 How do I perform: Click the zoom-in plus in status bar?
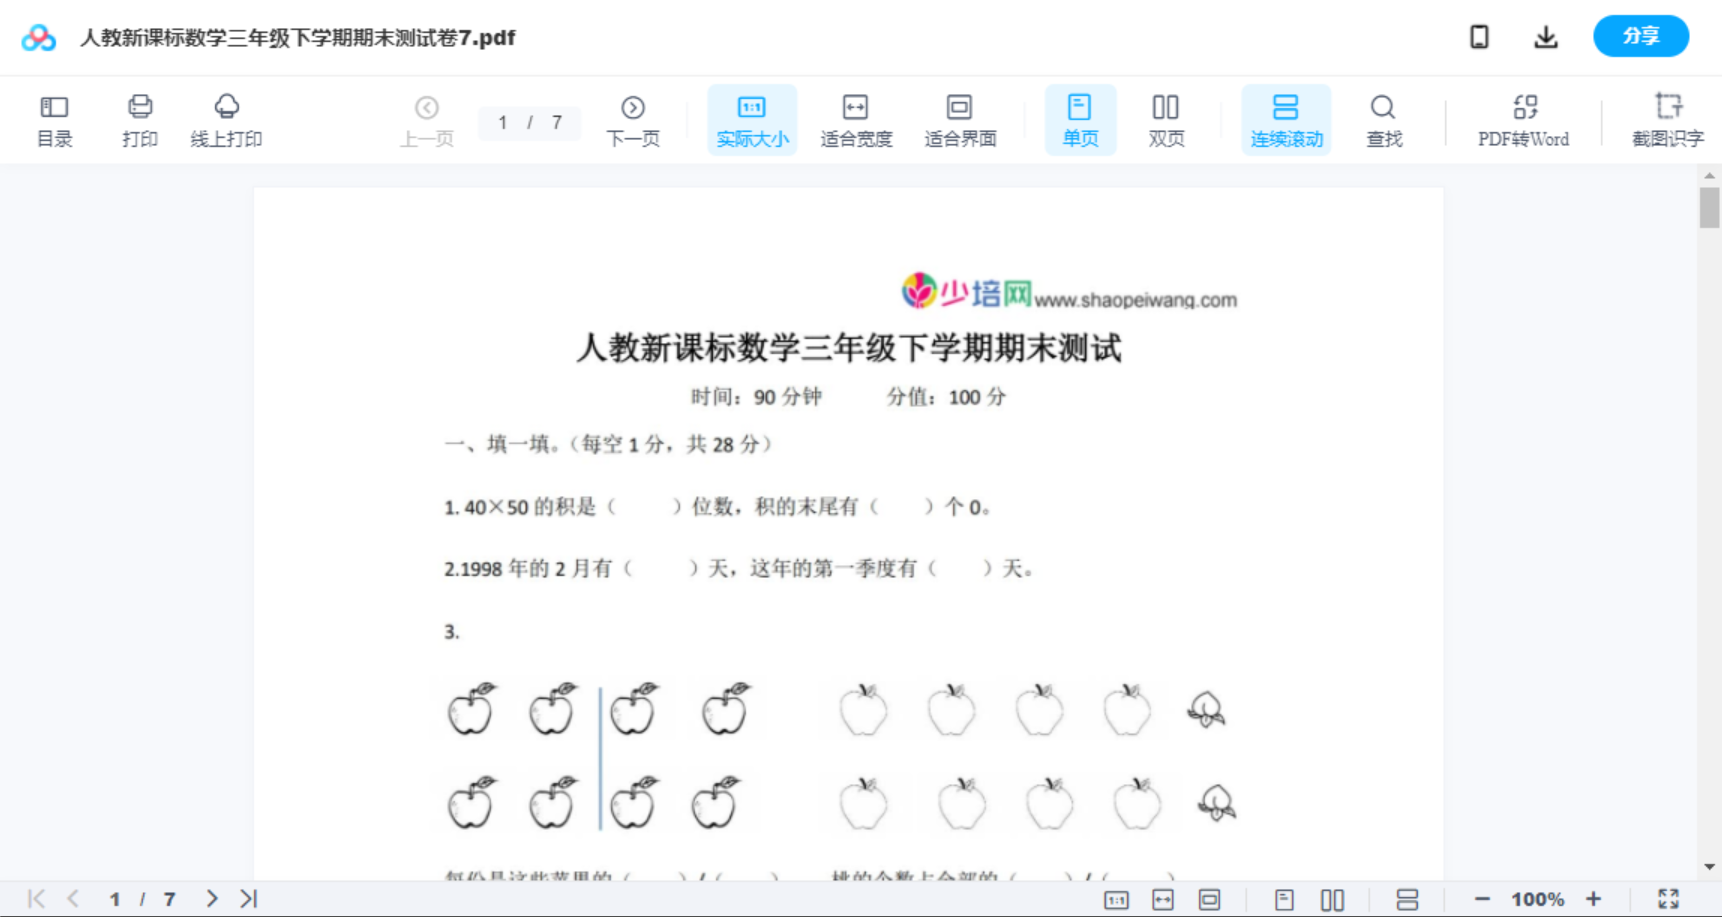1595,897
